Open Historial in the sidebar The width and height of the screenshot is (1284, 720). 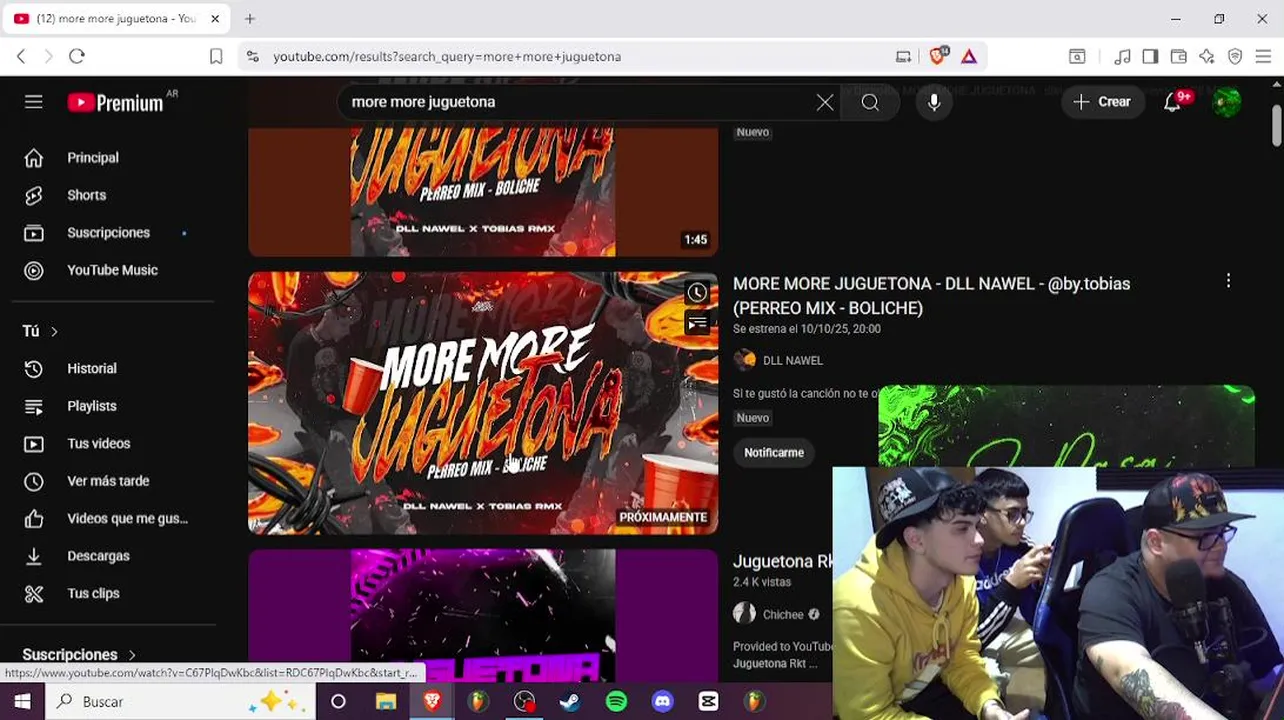[91, 369]
